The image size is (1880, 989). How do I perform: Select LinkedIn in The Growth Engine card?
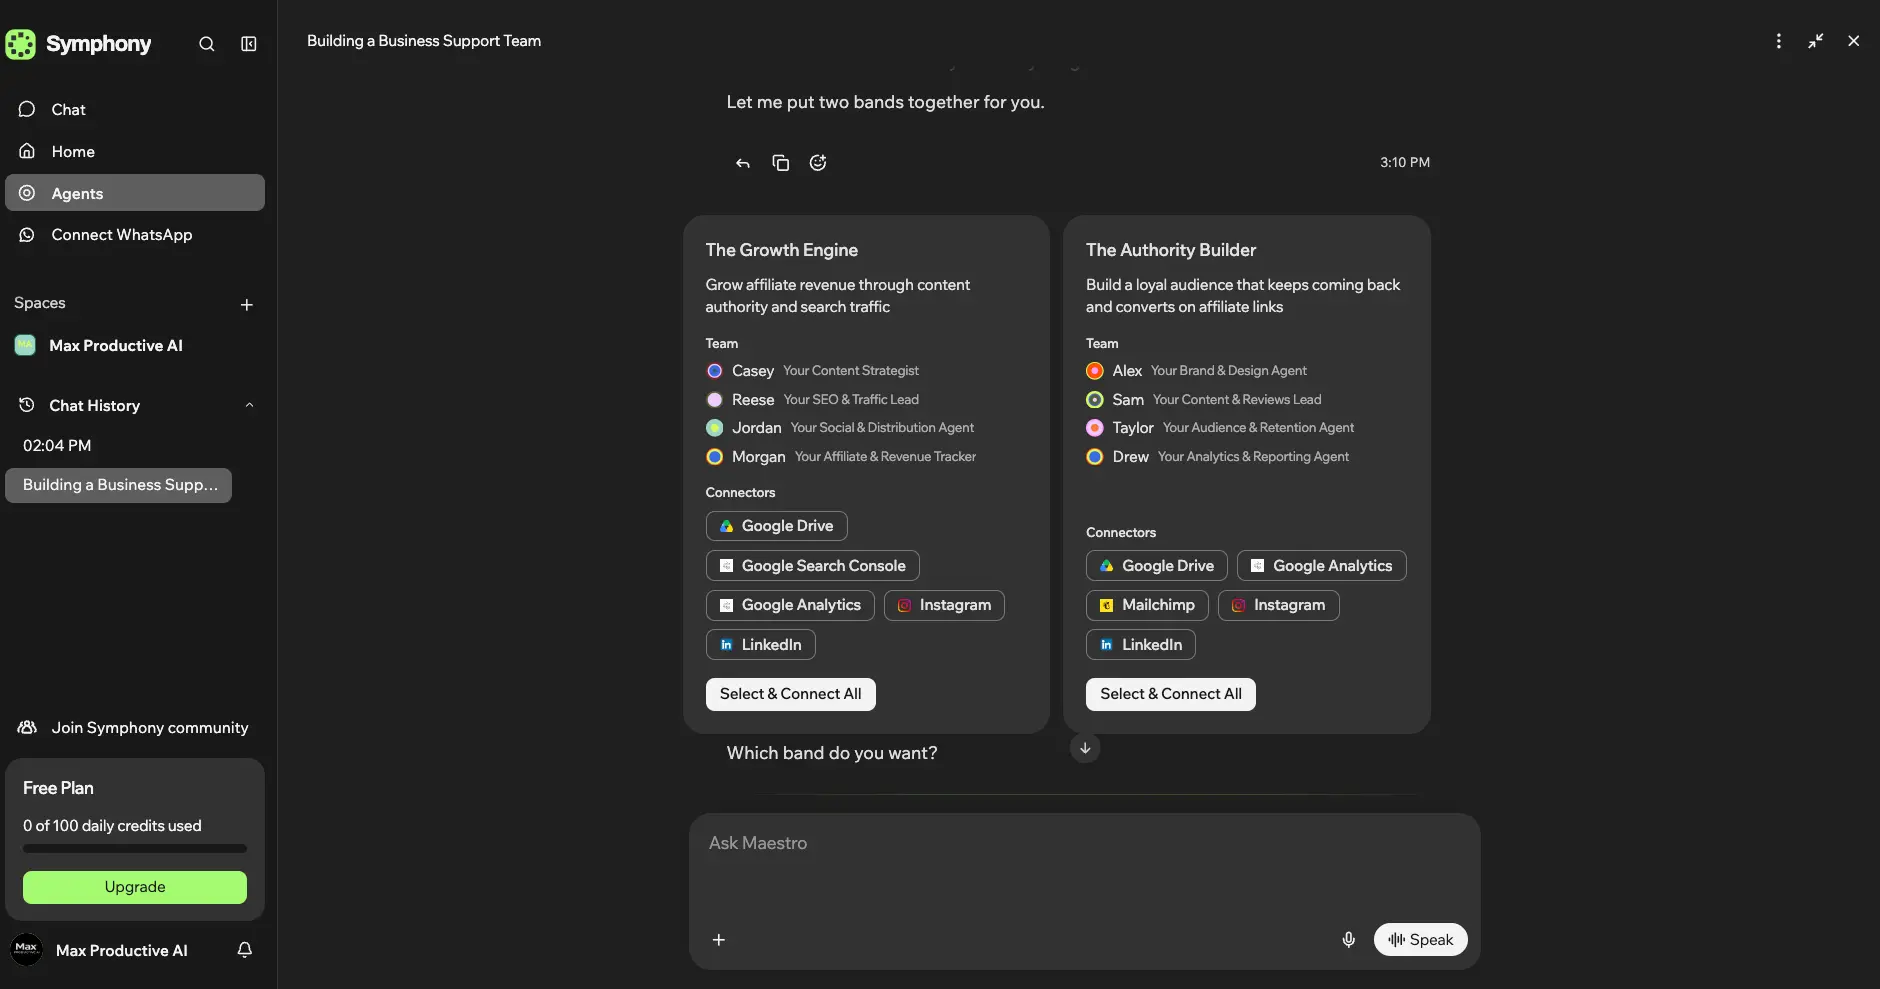(x=761, y=645)
